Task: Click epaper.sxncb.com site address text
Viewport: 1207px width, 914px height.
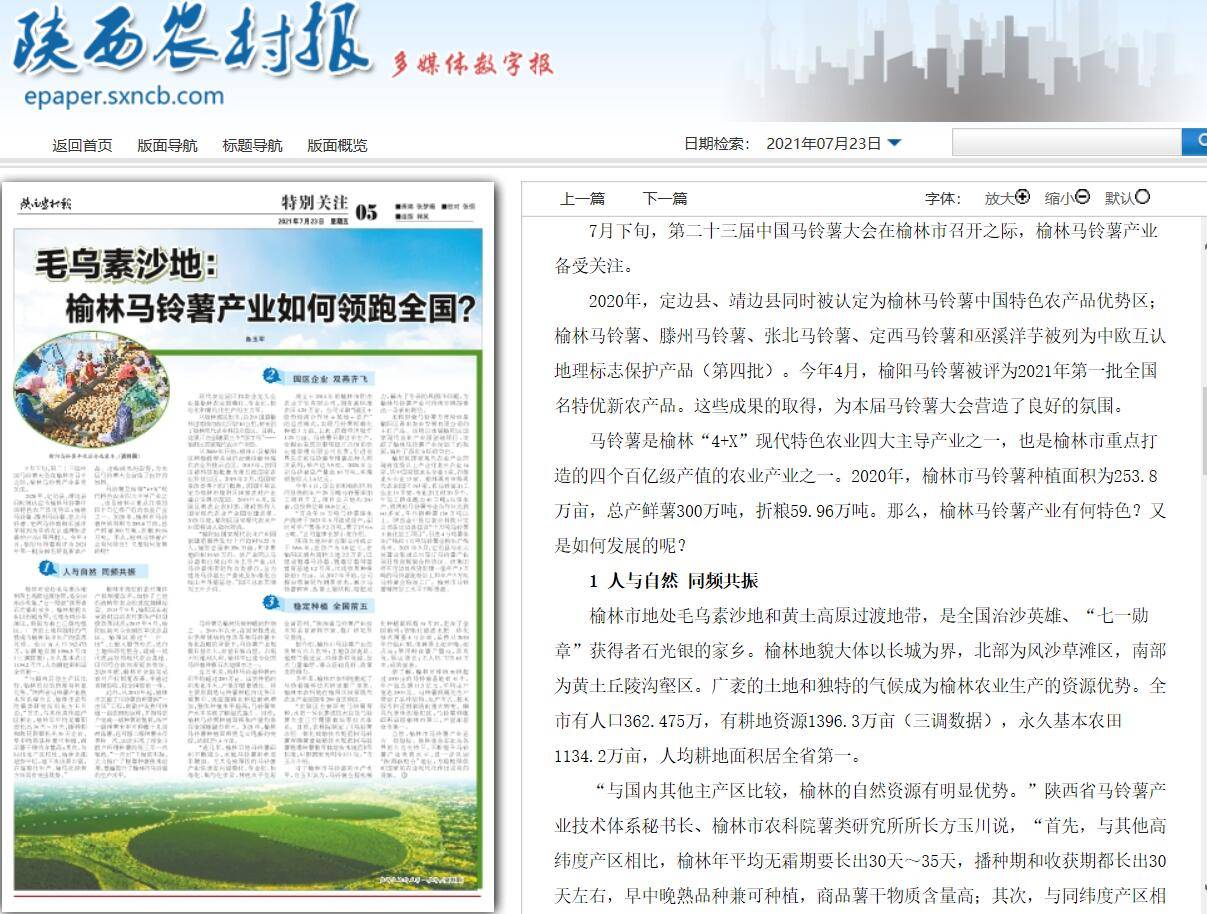Action: 123,97
